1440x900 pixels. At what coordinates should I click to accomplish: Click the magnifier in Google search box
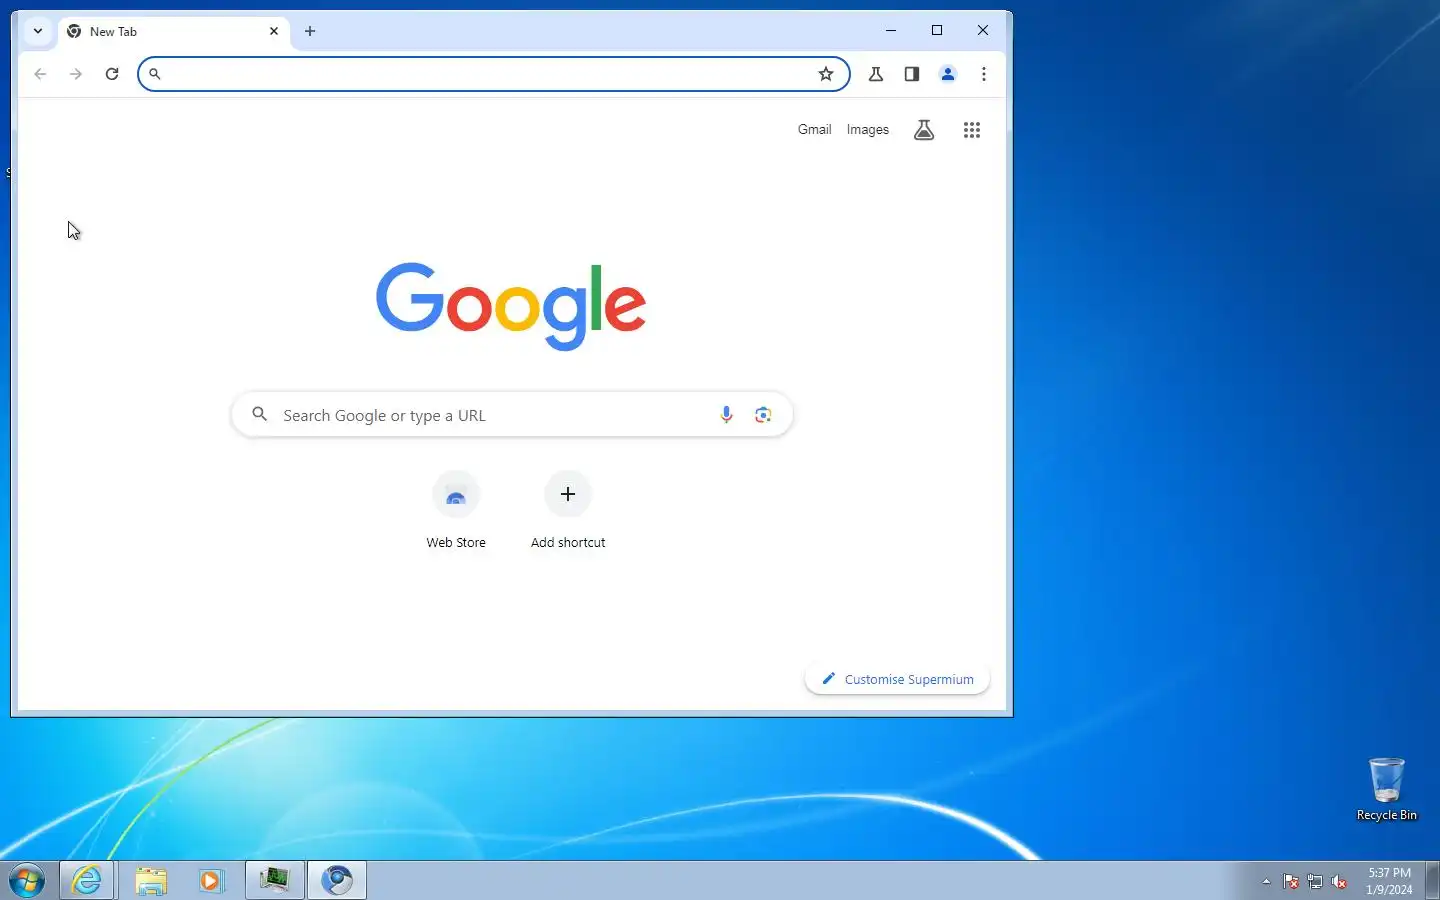[260, 414]
